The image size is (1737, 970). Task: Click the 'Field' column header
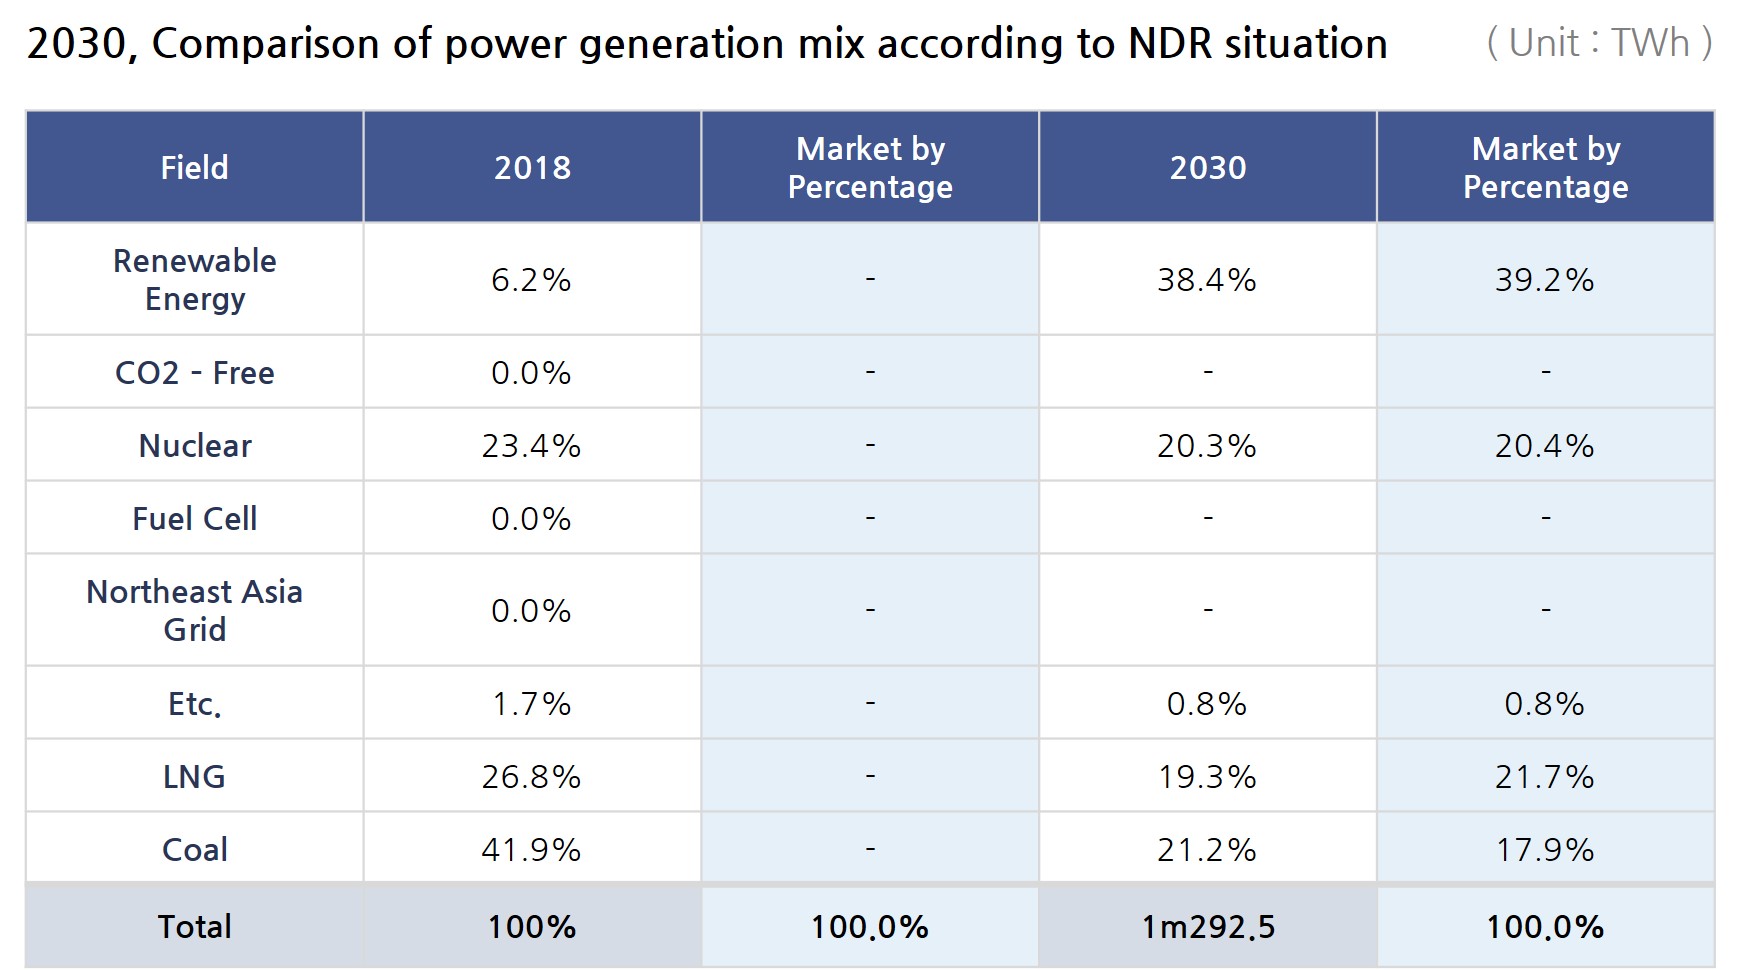click(194, 167)
